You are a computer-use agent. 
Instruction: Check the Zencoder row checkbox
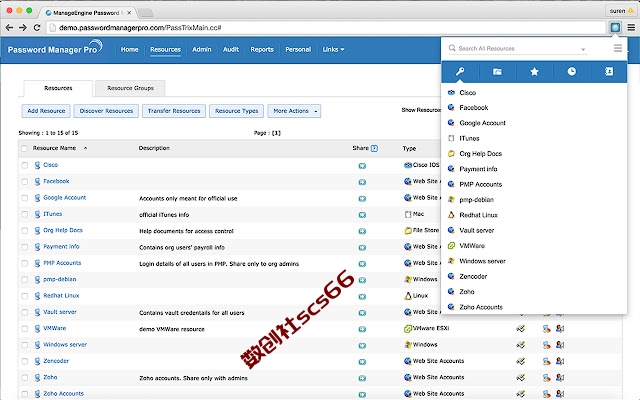click(24, 361)
